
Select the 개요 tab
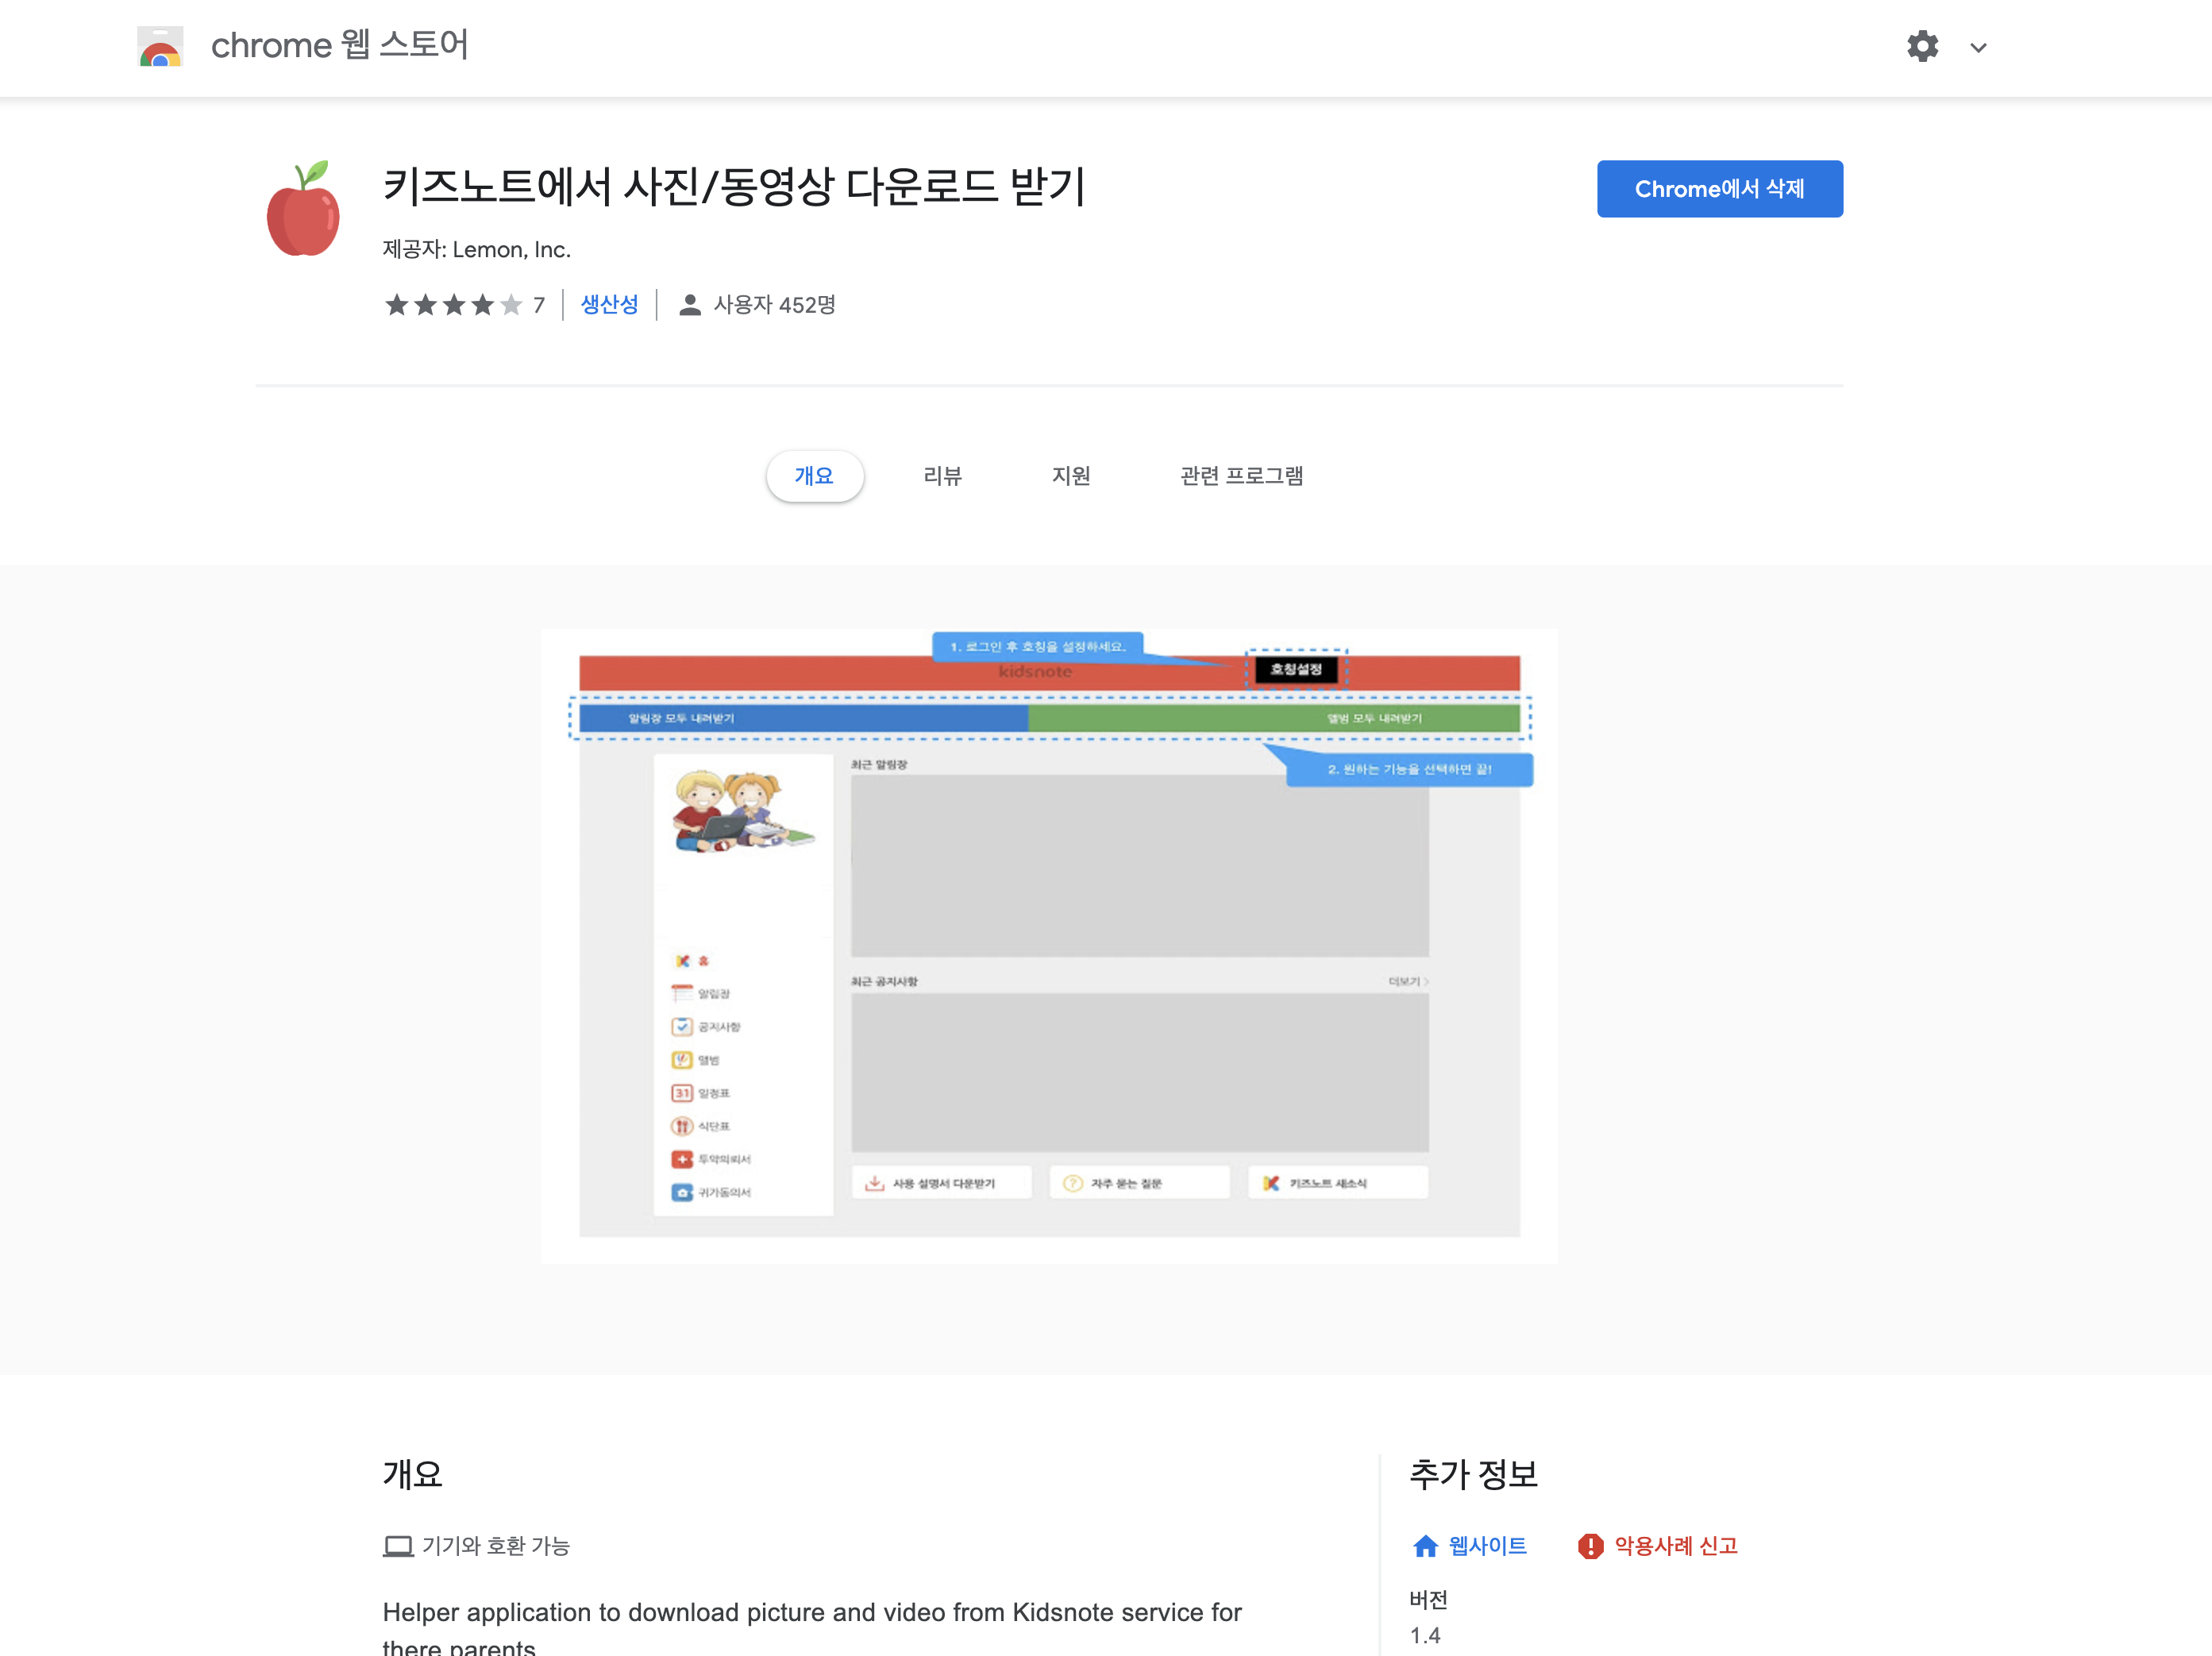point(814,476)
